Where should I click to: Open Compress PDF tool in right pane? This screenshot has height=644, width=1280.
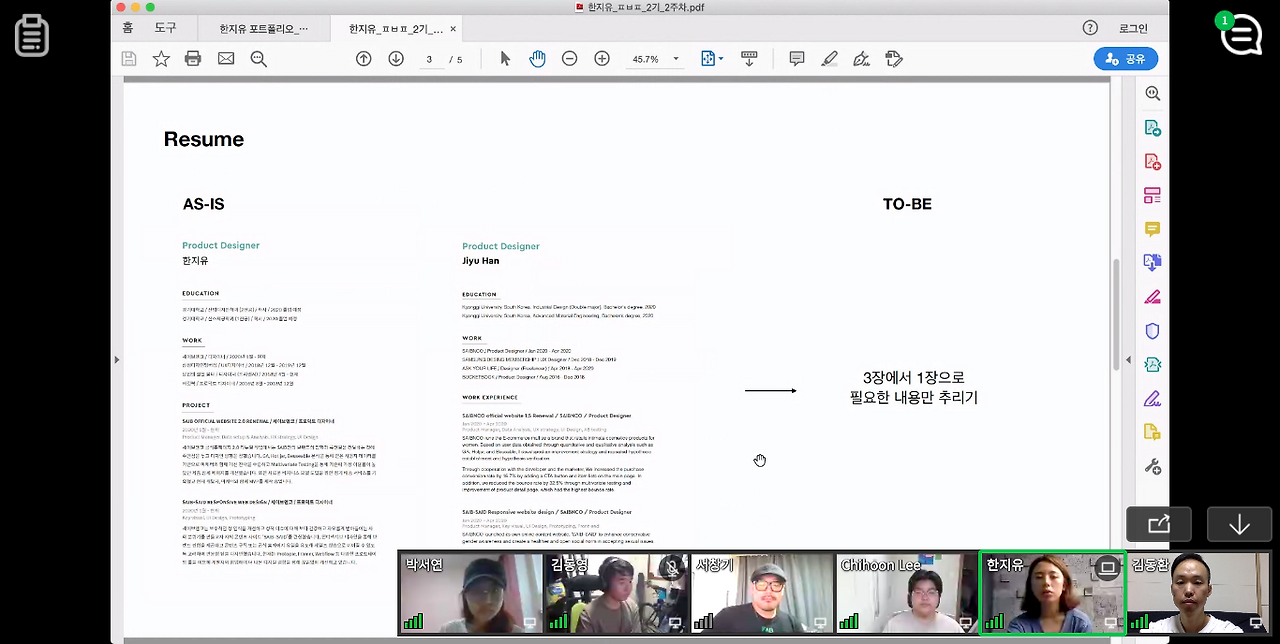(1152, 365)
